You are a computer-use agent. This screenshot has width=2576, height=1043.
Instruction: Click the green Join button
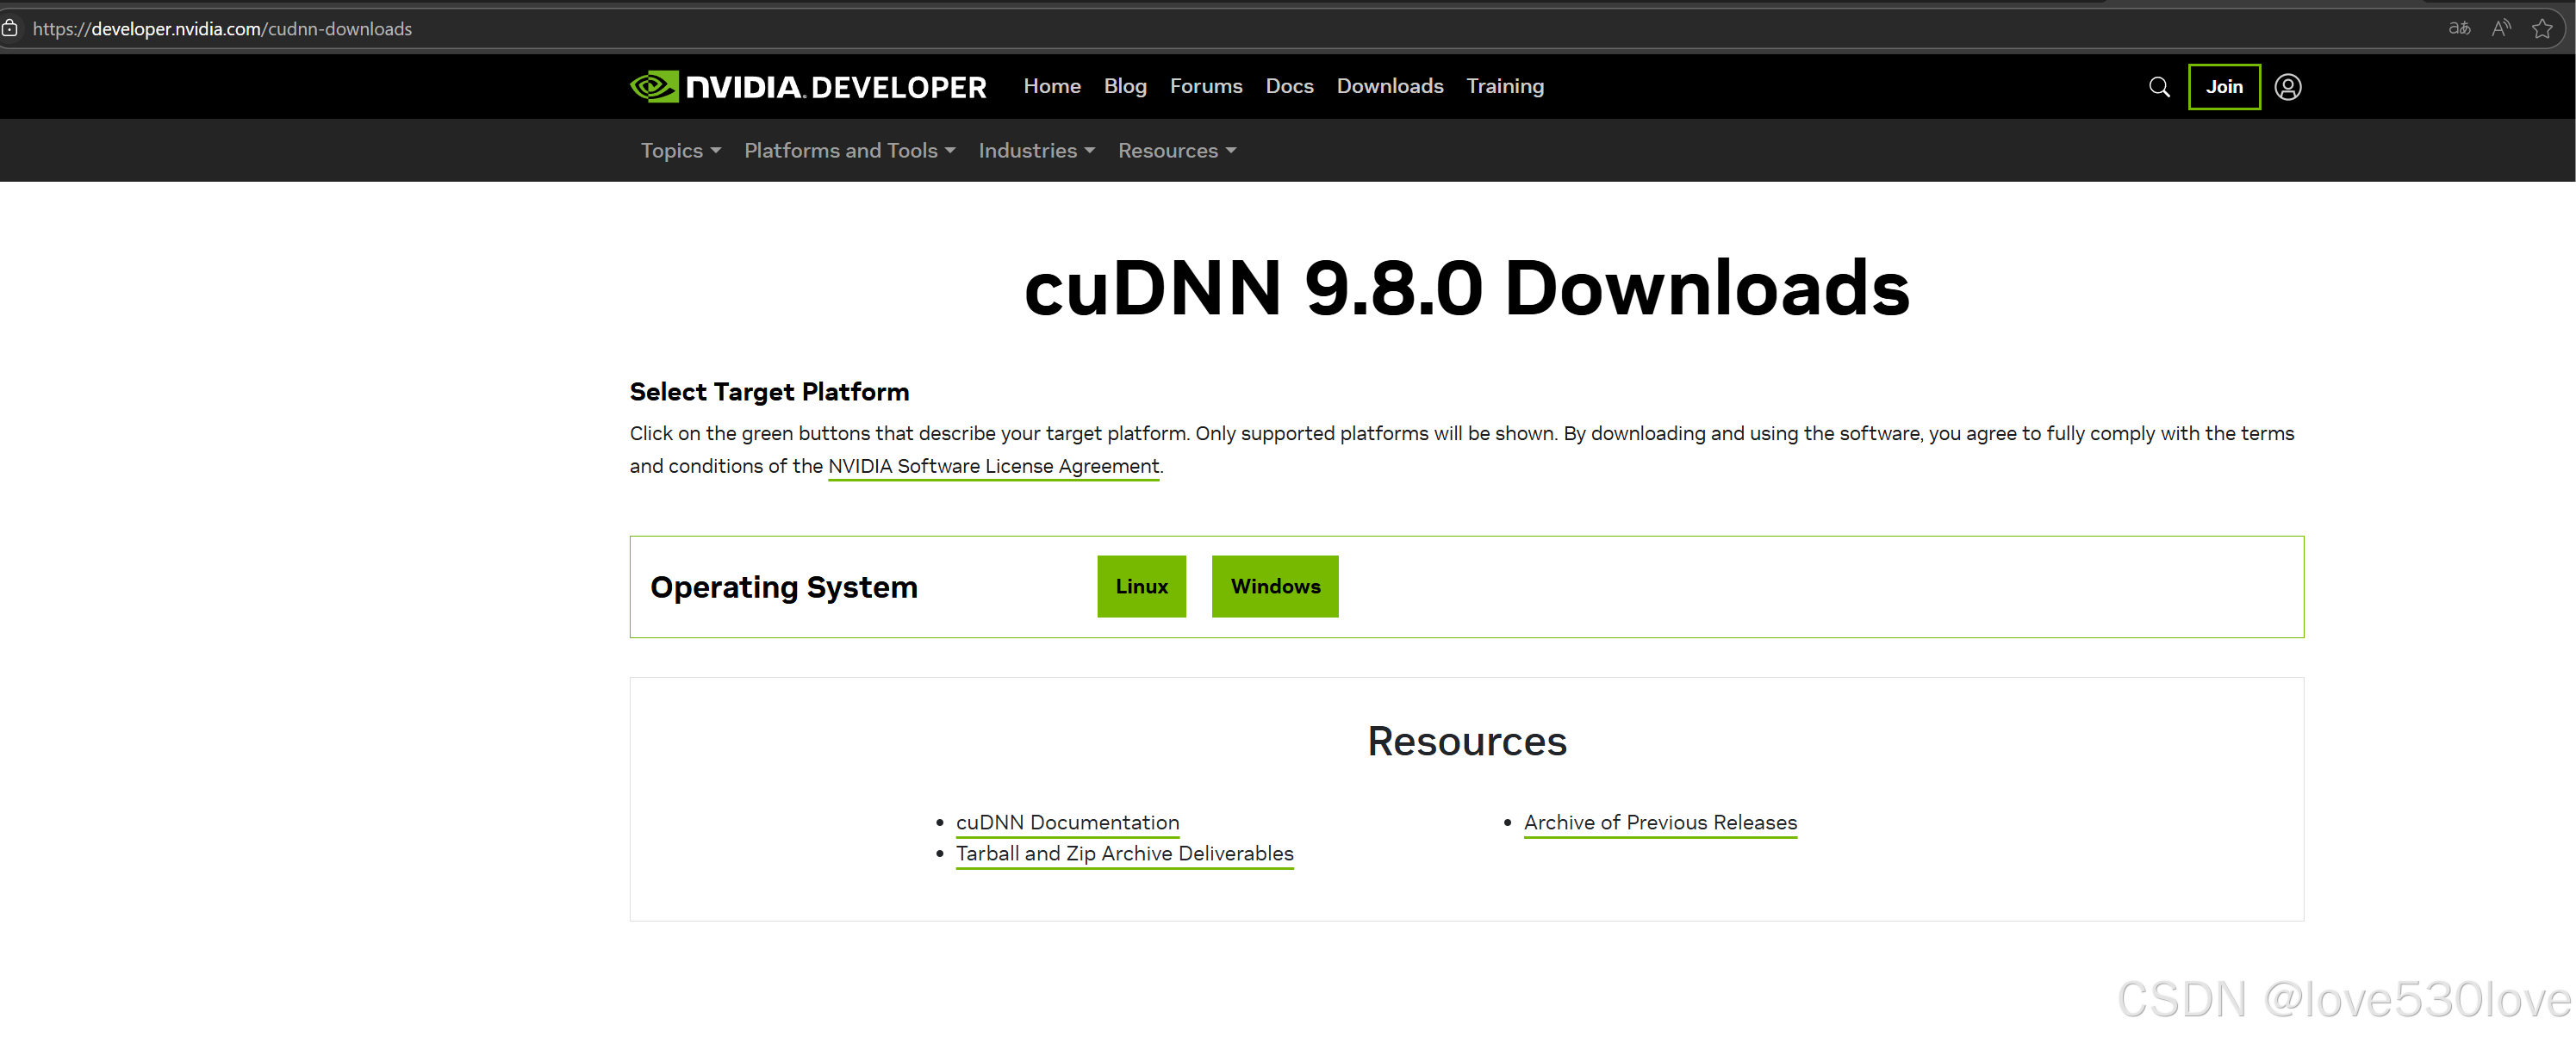coord(2223,87)
